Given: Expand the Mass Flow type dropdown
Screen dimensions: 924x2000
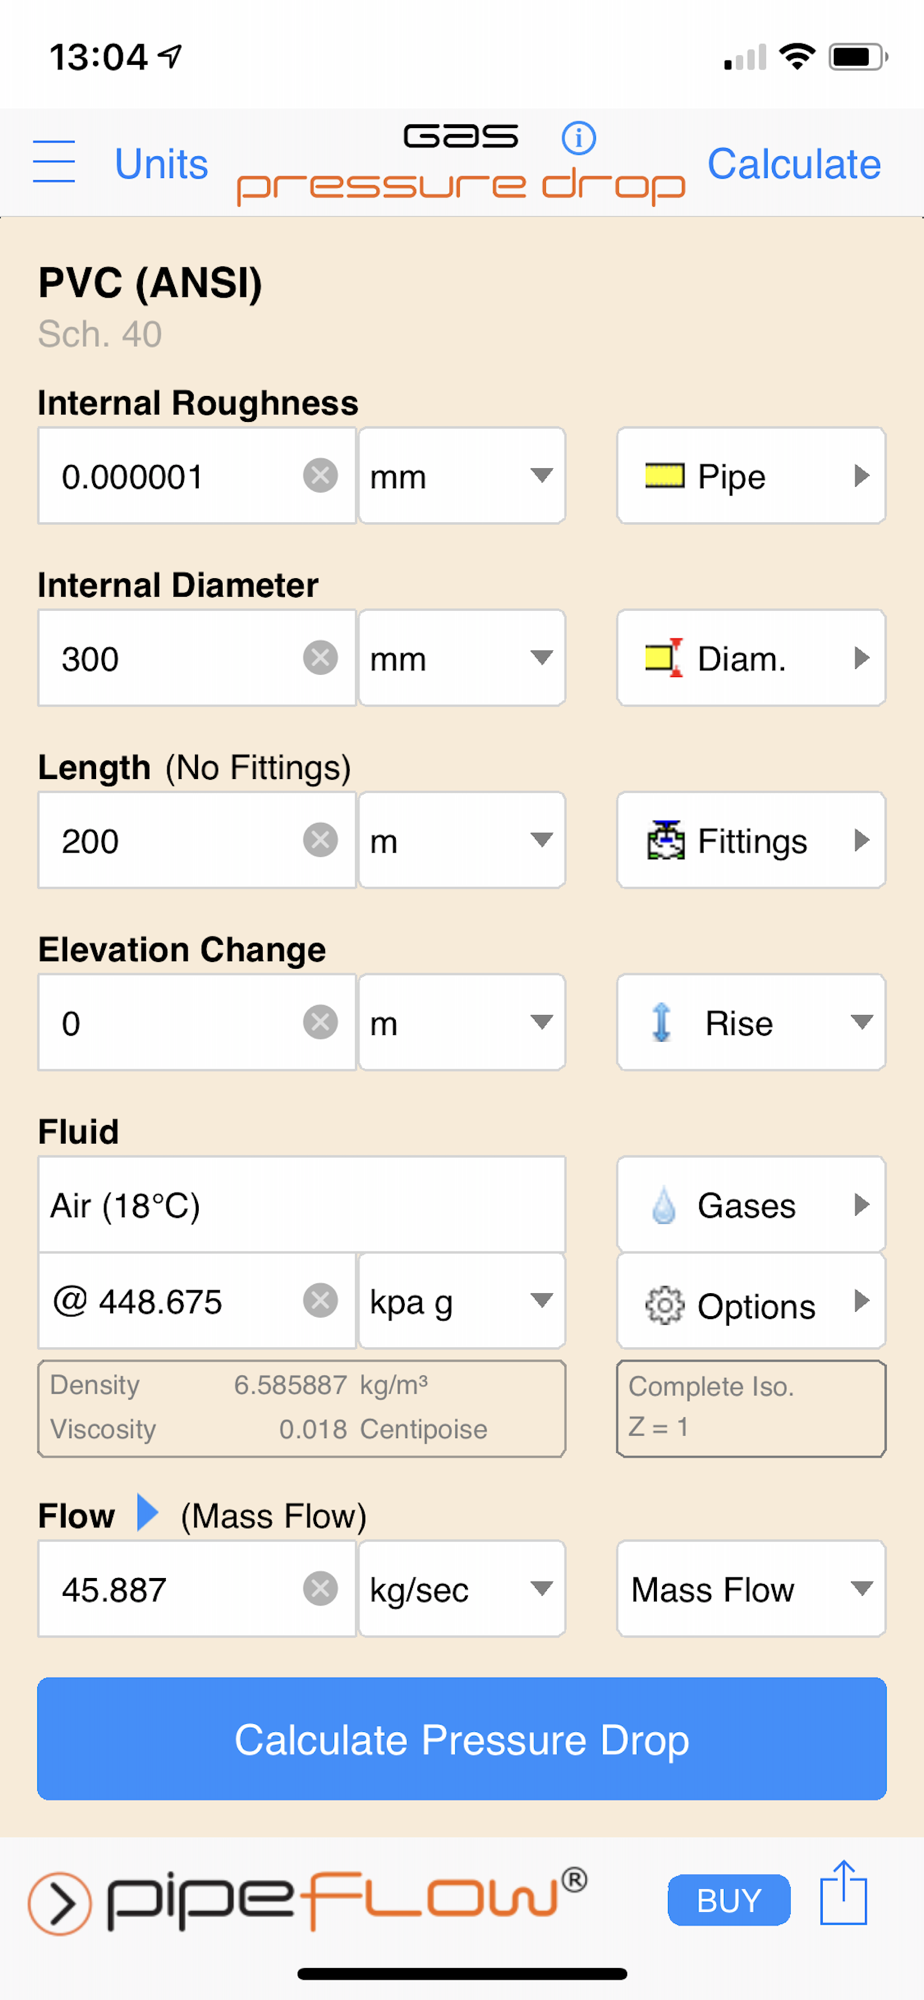Looking at the screenshot, I should tap(751, 1589).
